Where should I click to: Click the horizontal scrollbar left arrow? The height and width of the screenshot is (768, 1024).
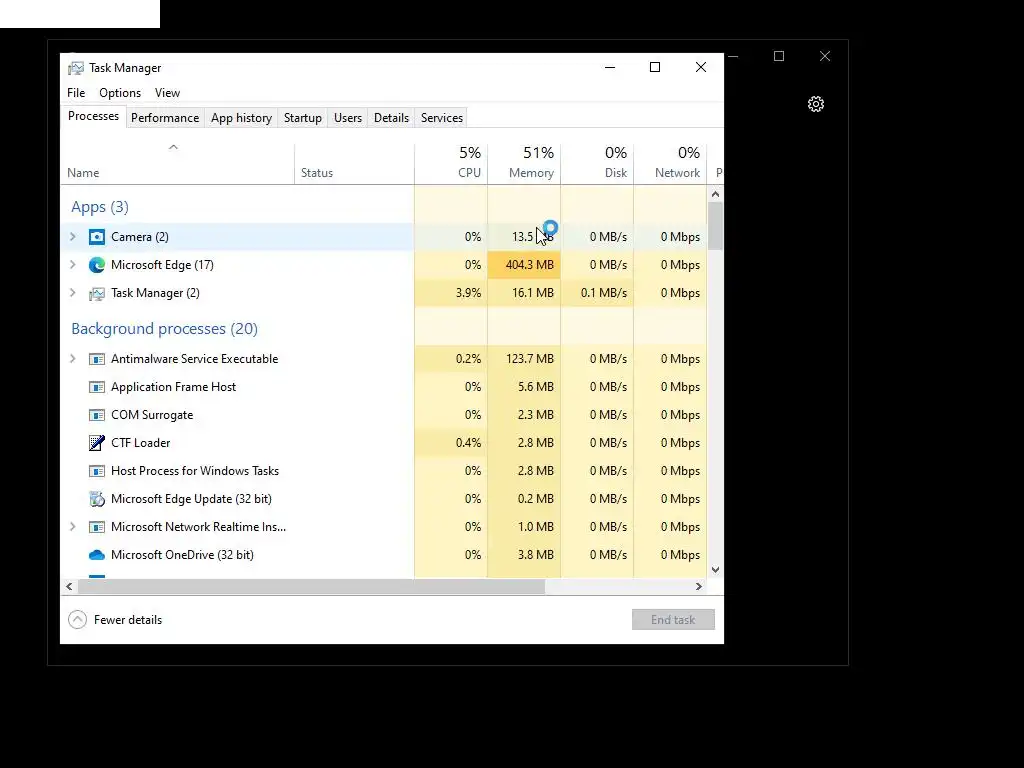tap(69, 586)
